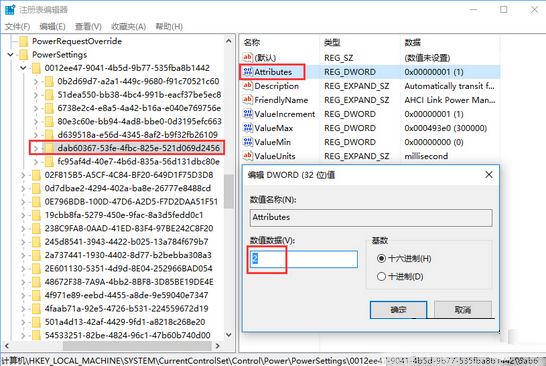Expand the 02F815B5-A5CF key

point(23,175)
